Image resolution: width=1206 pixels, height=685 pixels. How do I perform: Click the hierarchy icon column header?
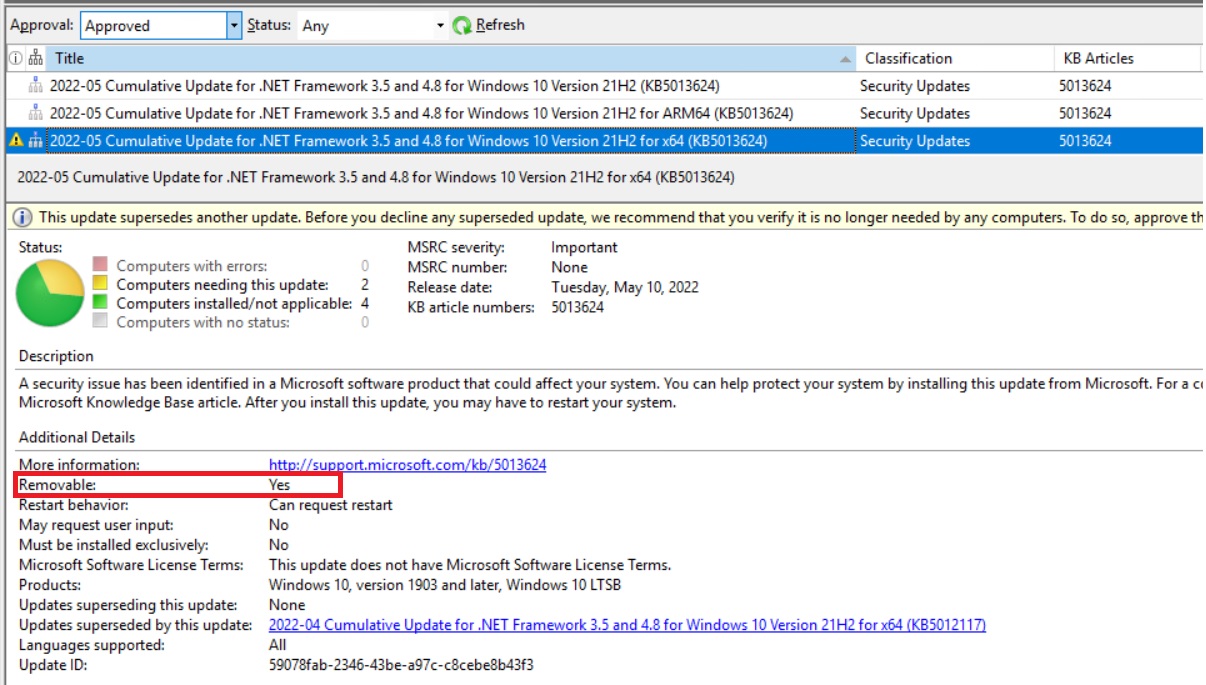[34, 58]
